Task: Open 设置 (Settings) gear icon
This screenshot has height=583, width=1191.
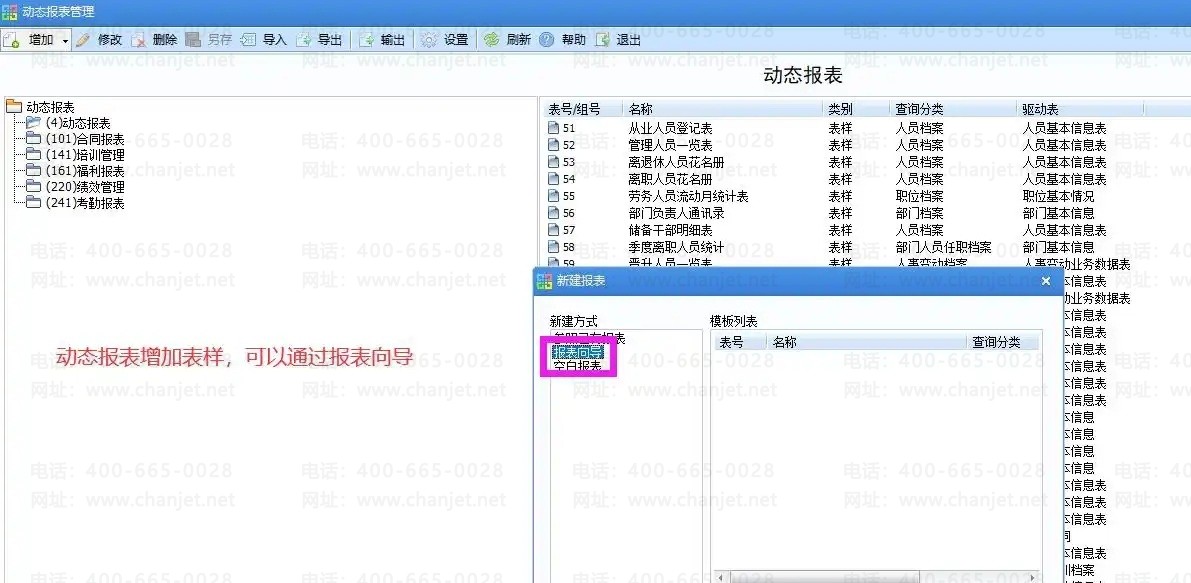Action: coord(430,40)
